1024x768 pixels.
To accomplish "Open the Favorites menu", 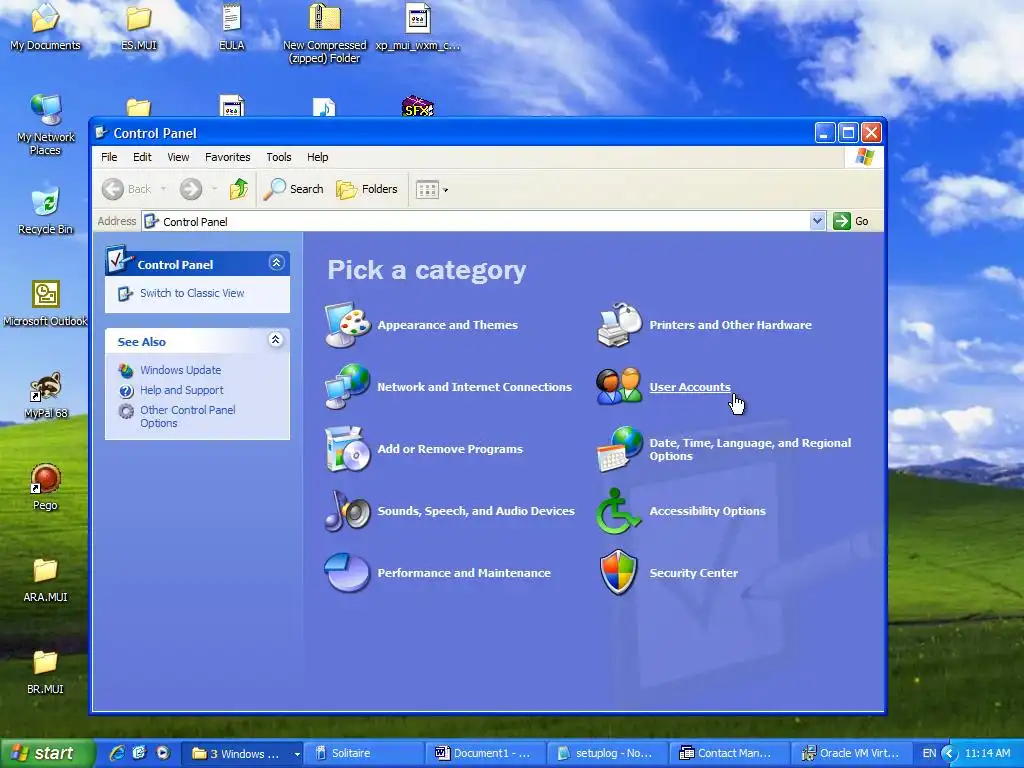I will (x=227, y=157).
